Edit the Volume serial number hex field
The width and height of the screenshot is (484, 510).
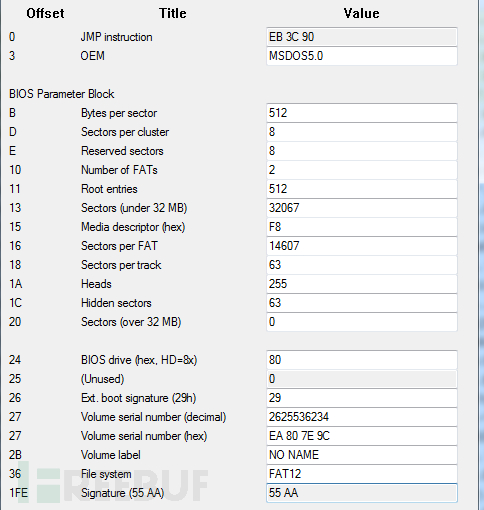pyautogui.click(x=362, y=436)
